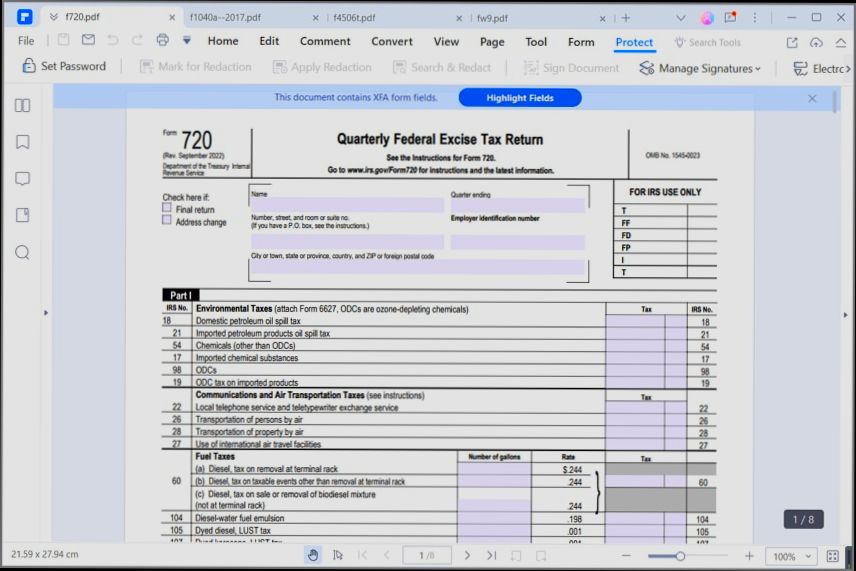Expand the left panel arrow
856x571 pixels.
[46, 313]
